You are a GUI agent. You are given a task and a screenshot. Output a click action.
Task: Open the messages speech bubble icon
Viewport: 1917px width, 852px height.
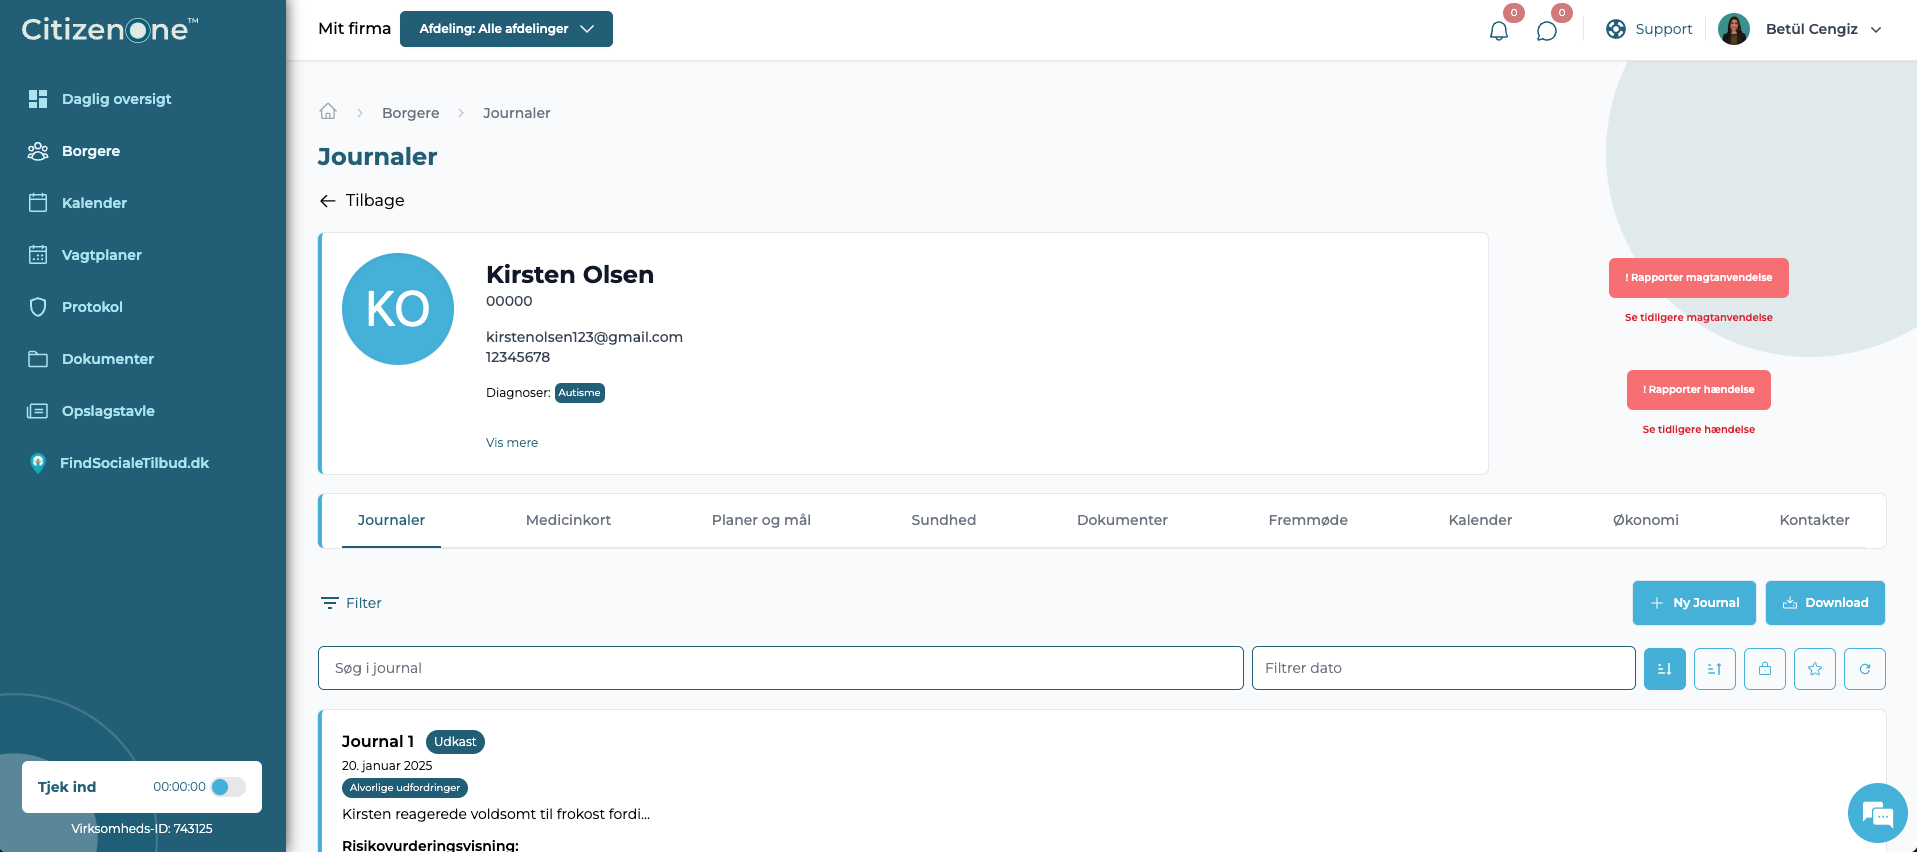1546,30
